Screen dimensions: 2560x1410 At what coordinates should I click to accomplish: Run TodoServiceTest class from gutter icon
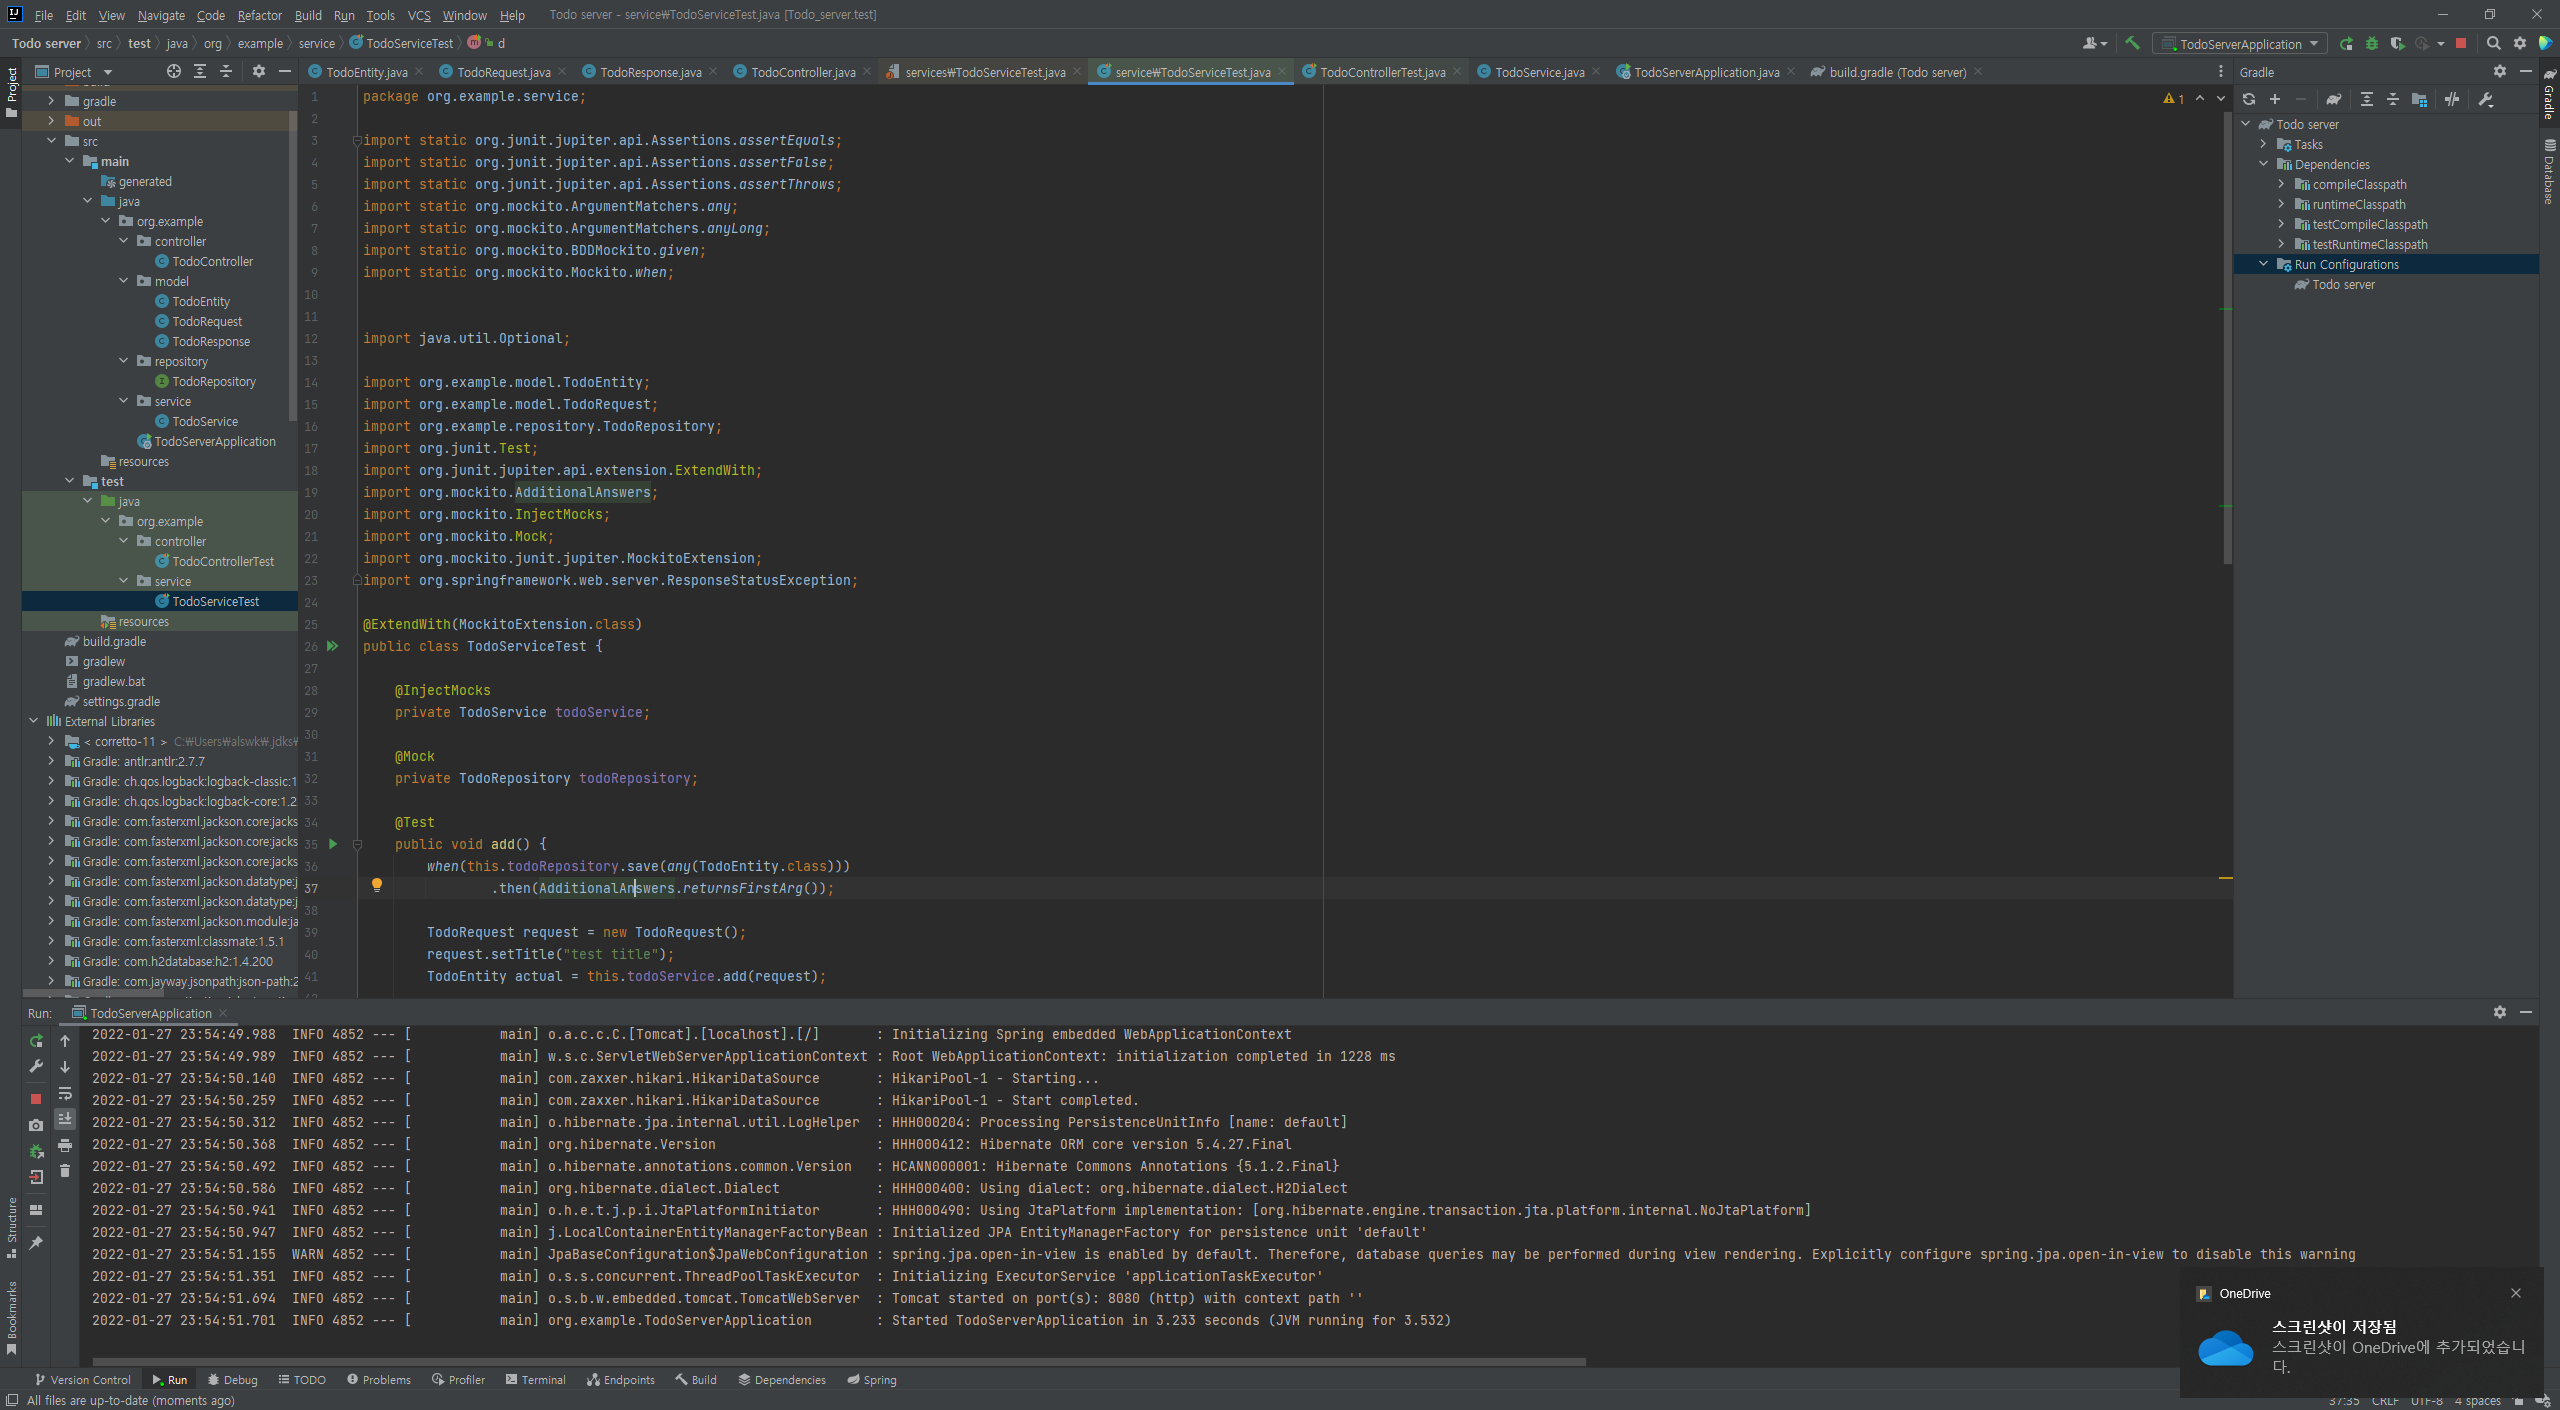(x=333, y=646)
